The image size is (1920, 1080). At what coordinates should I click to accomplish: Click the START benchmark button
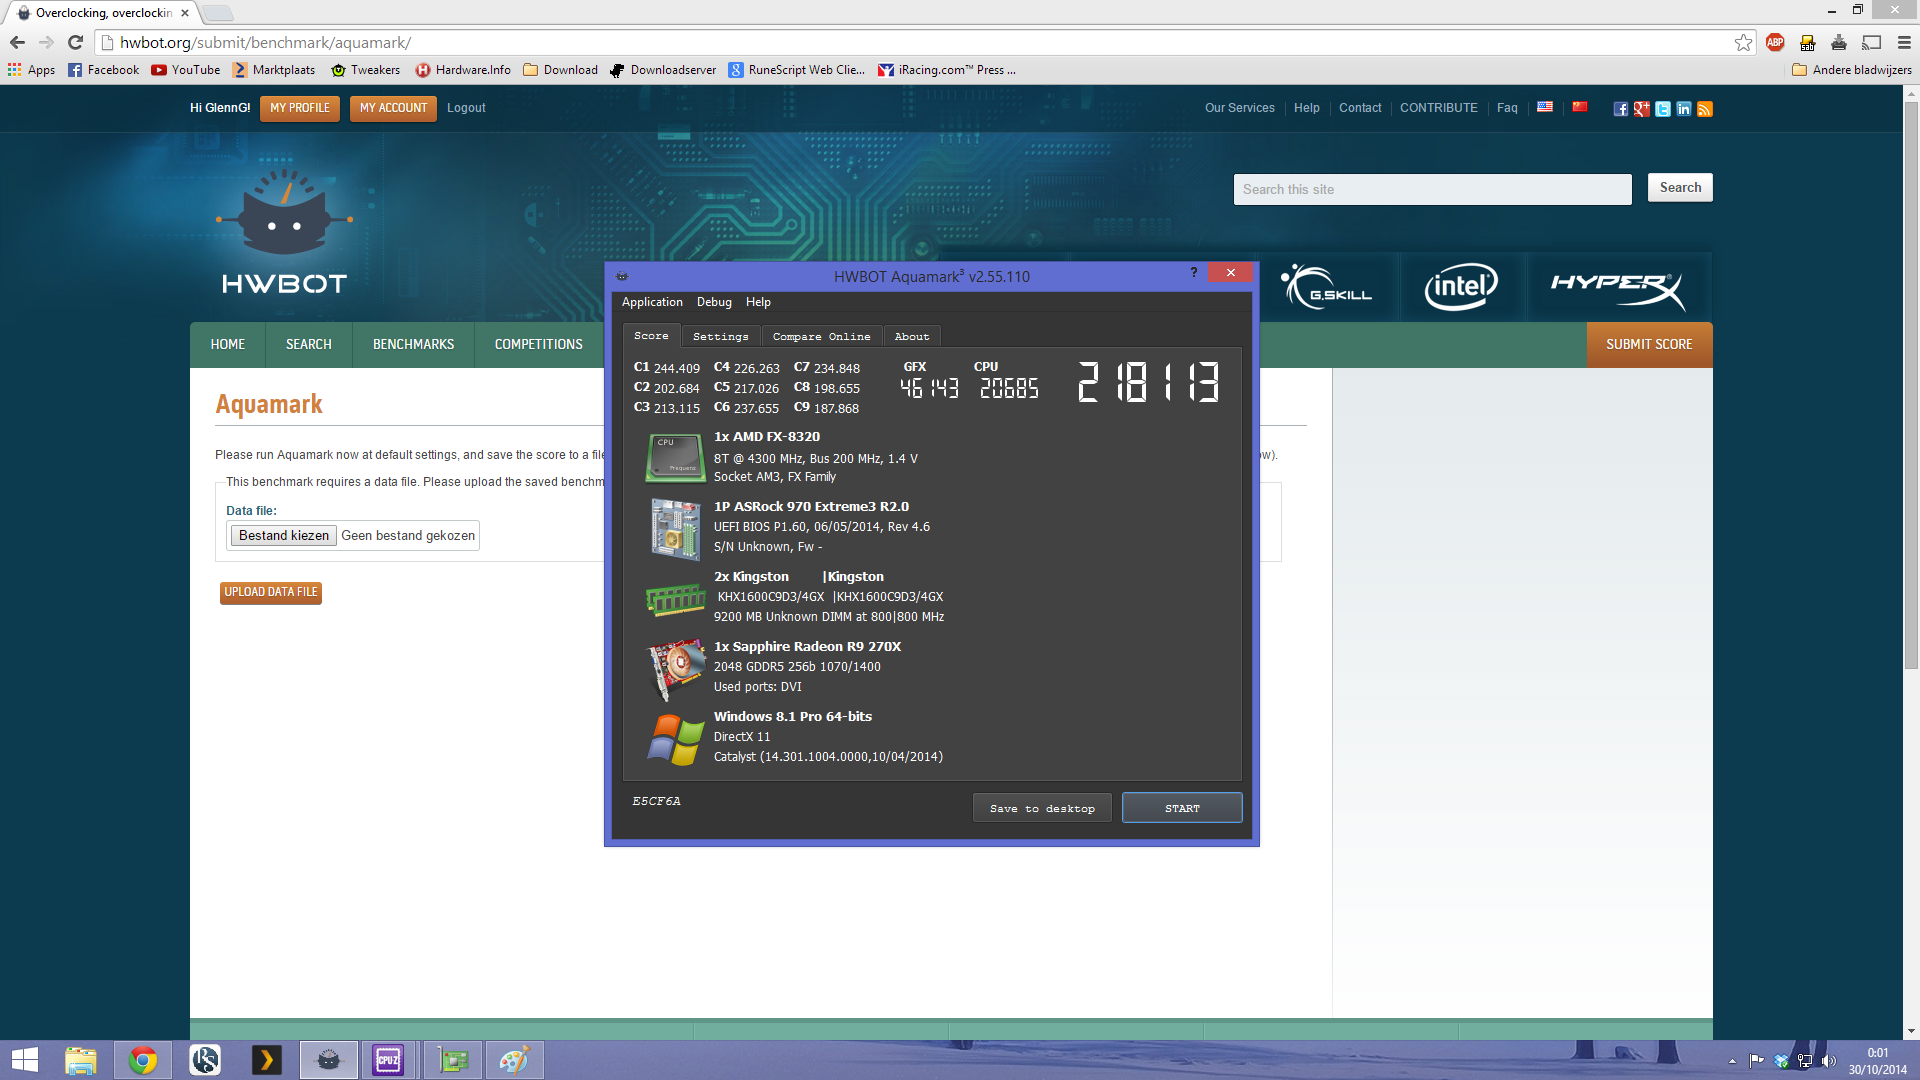click(1182, 808)
